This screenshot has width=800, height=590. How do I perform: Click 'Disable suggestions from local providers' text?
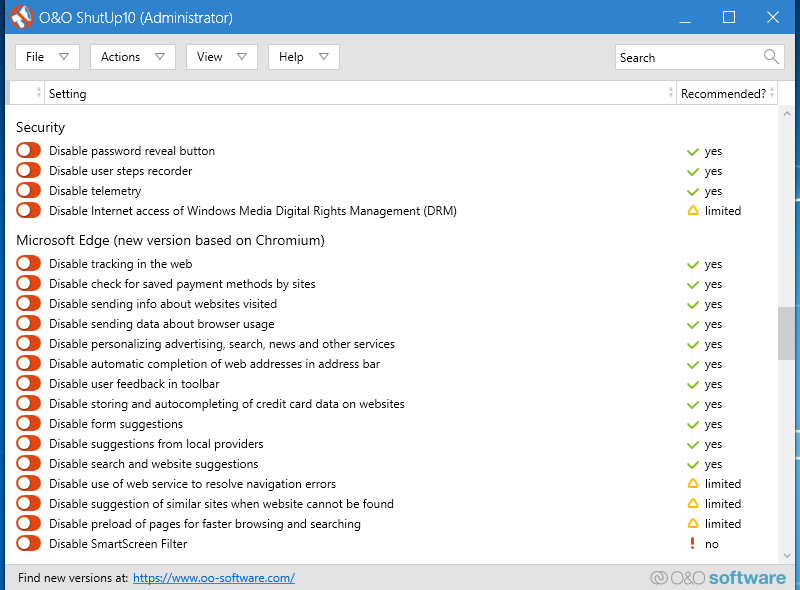tap(156, 444)
